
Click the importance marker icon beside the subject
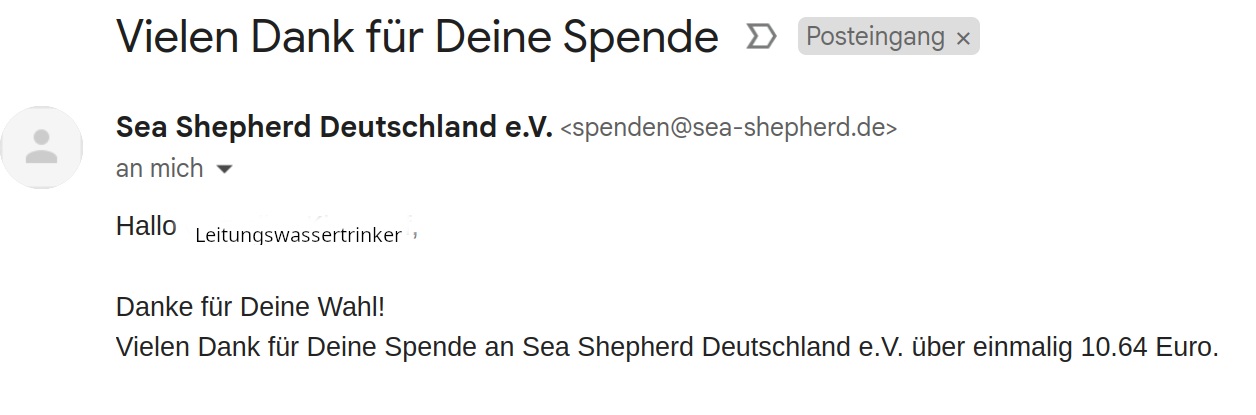click(x=761, y=38)
